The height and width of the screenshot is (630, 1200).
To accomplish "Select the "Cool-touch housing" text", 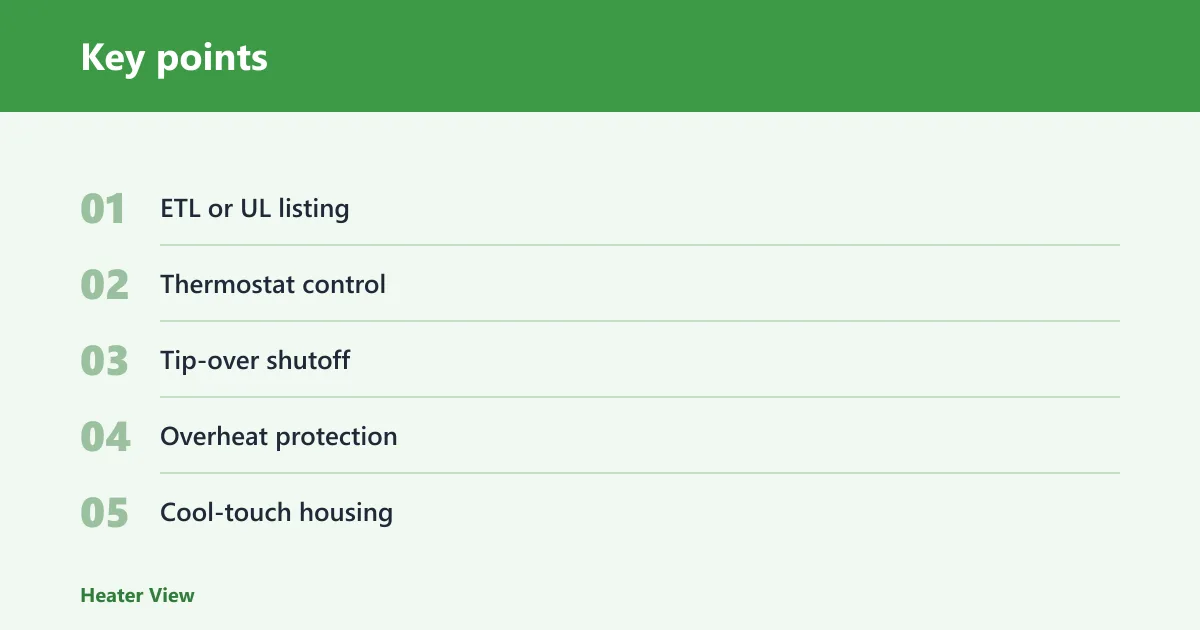I will (x=276, y=513).
